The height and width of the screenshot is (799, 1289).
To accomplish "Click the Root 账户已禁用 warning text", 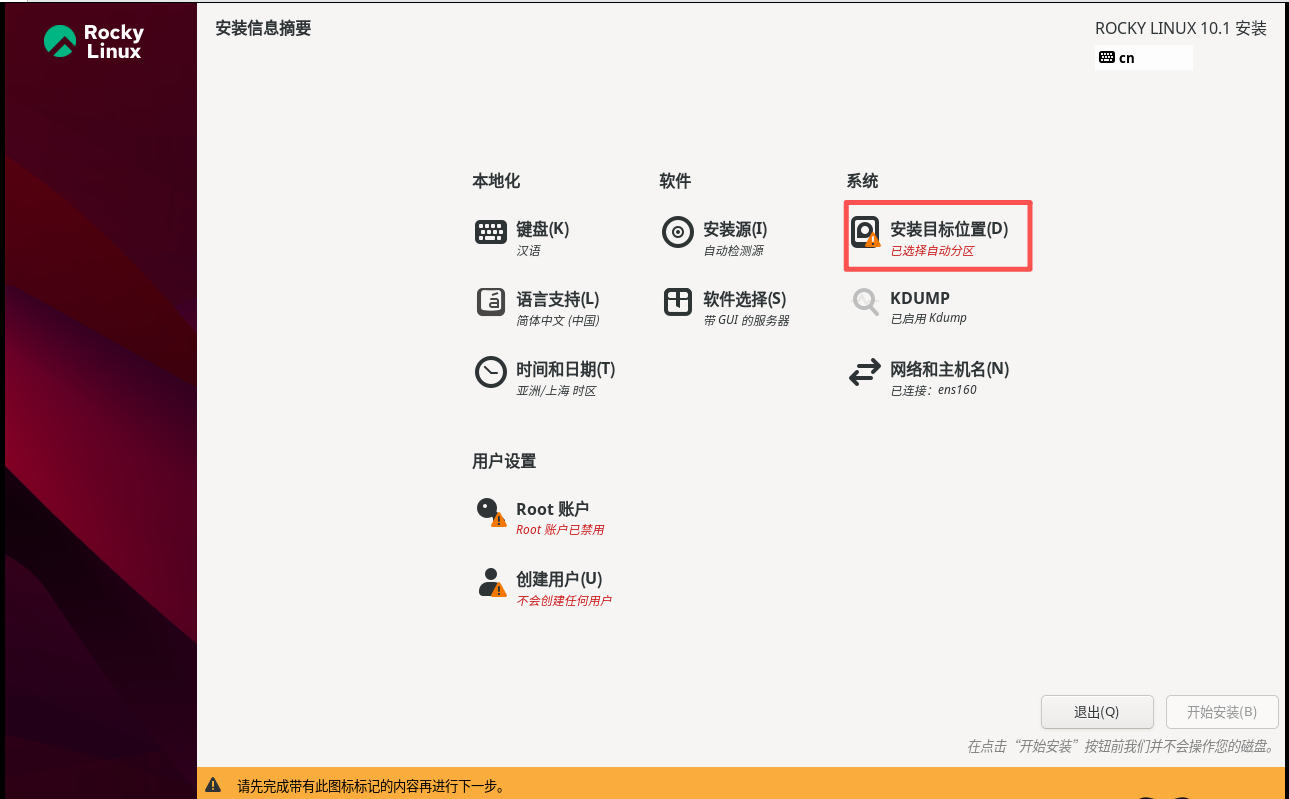I will pyautogui.click(x=560, y=529).
